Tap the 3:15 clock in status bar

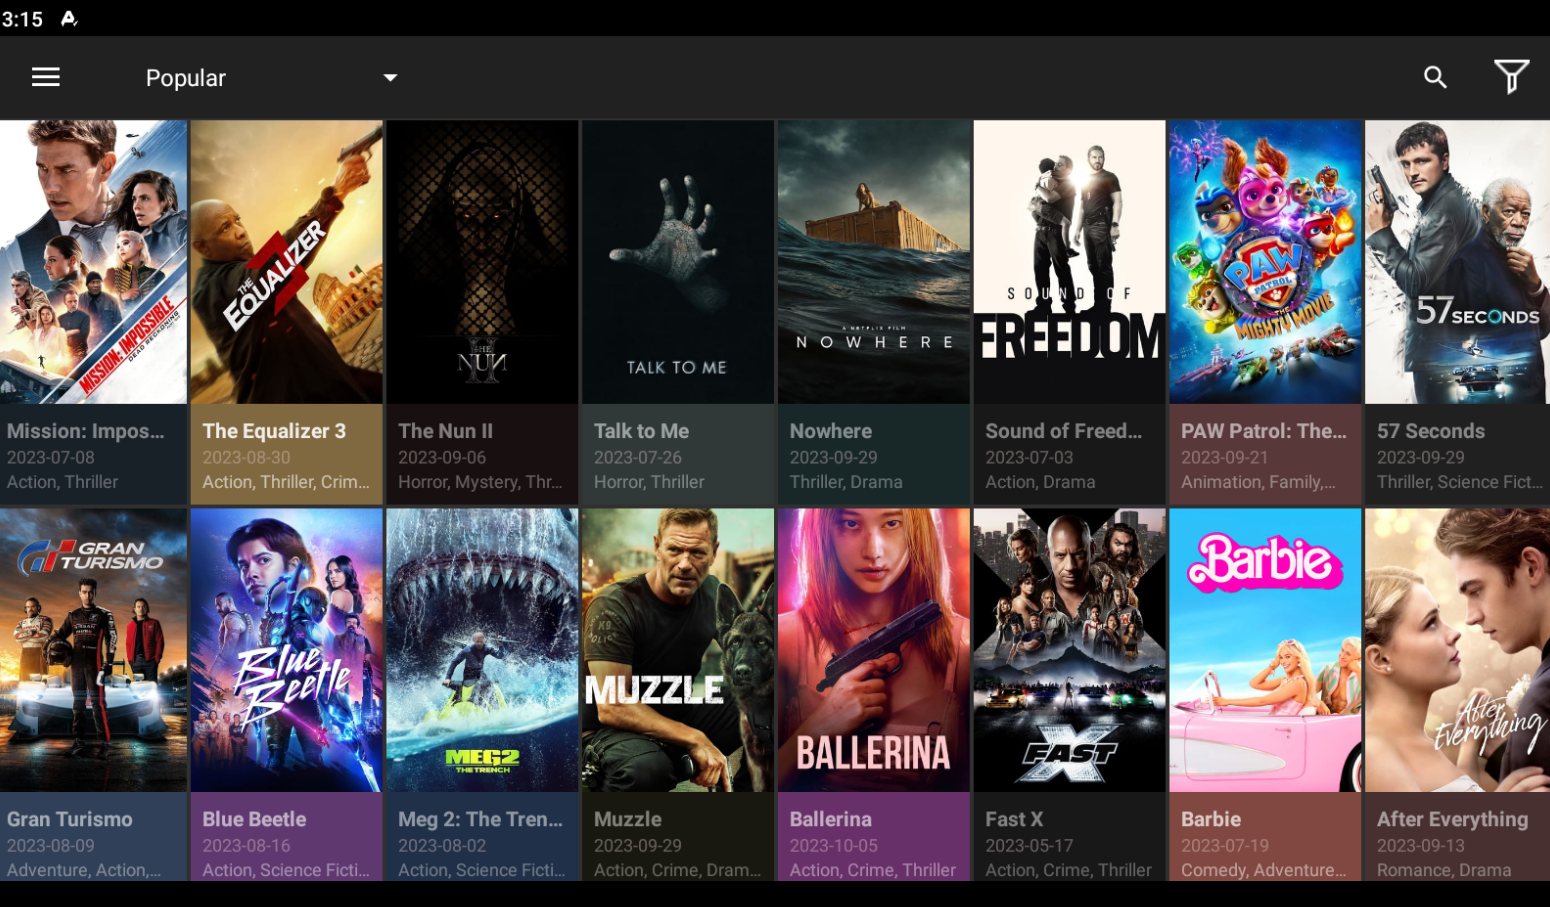22,19
